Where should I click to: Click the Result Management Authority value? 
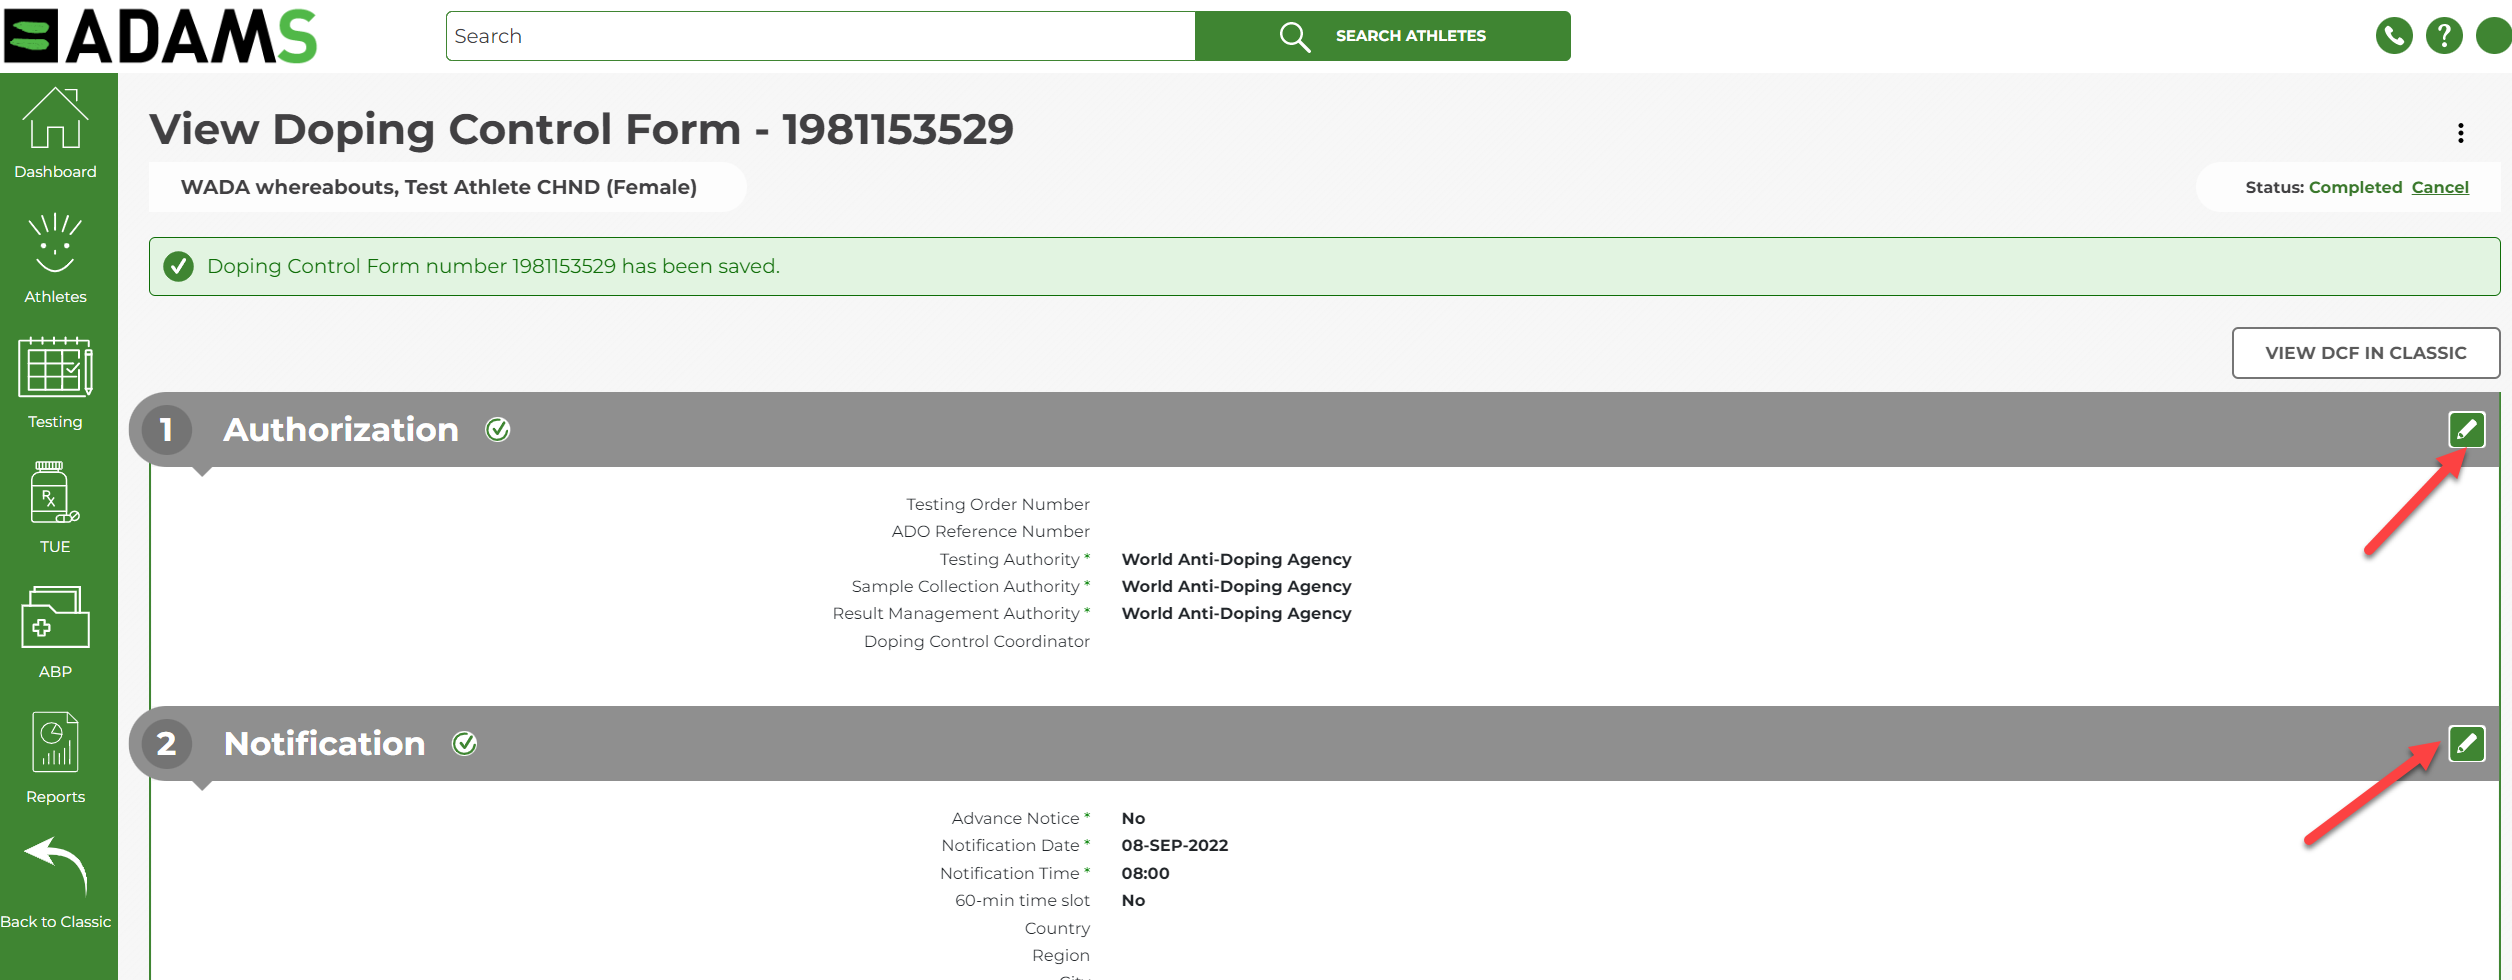(x=1236, y=613)
